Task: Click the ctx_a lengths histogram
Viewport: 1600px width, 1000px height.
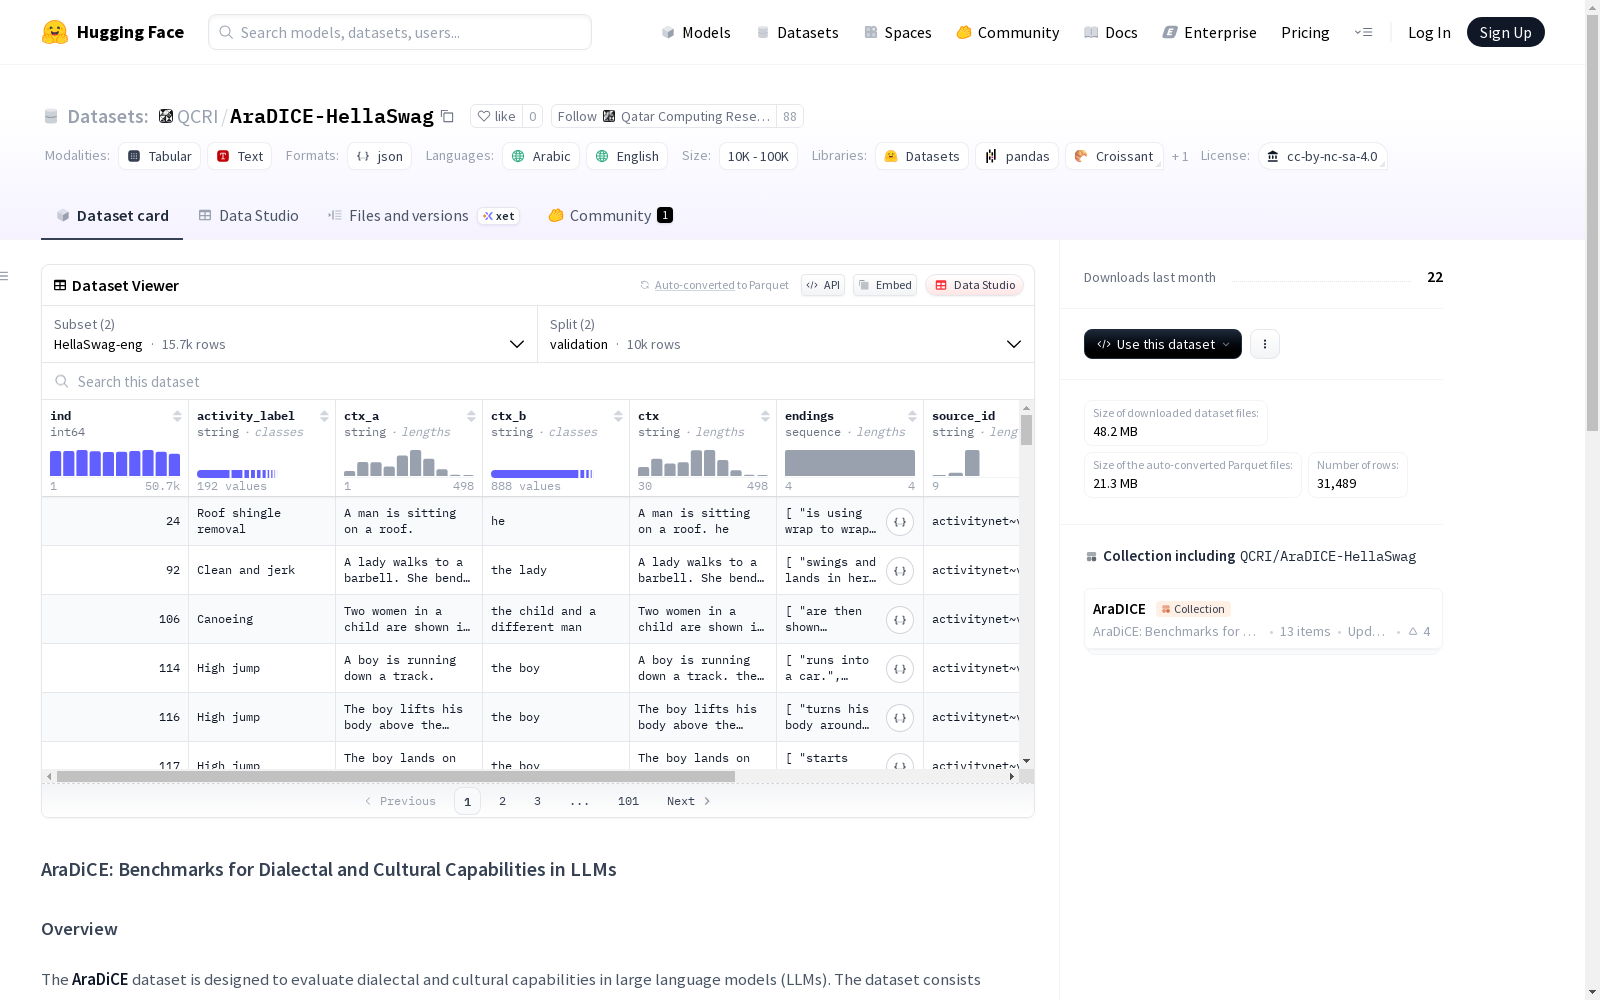Action: (x=409, y=463)
